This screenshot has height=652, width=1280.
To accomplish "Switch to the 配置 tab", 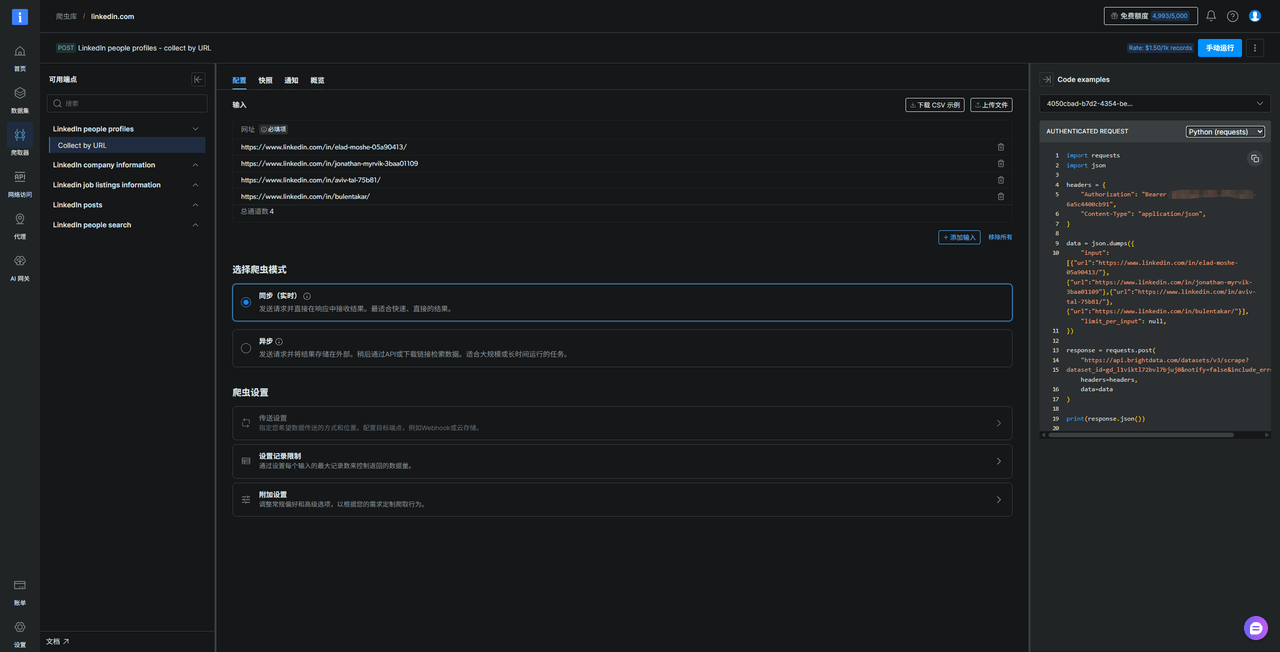I will tap(239, 80).
